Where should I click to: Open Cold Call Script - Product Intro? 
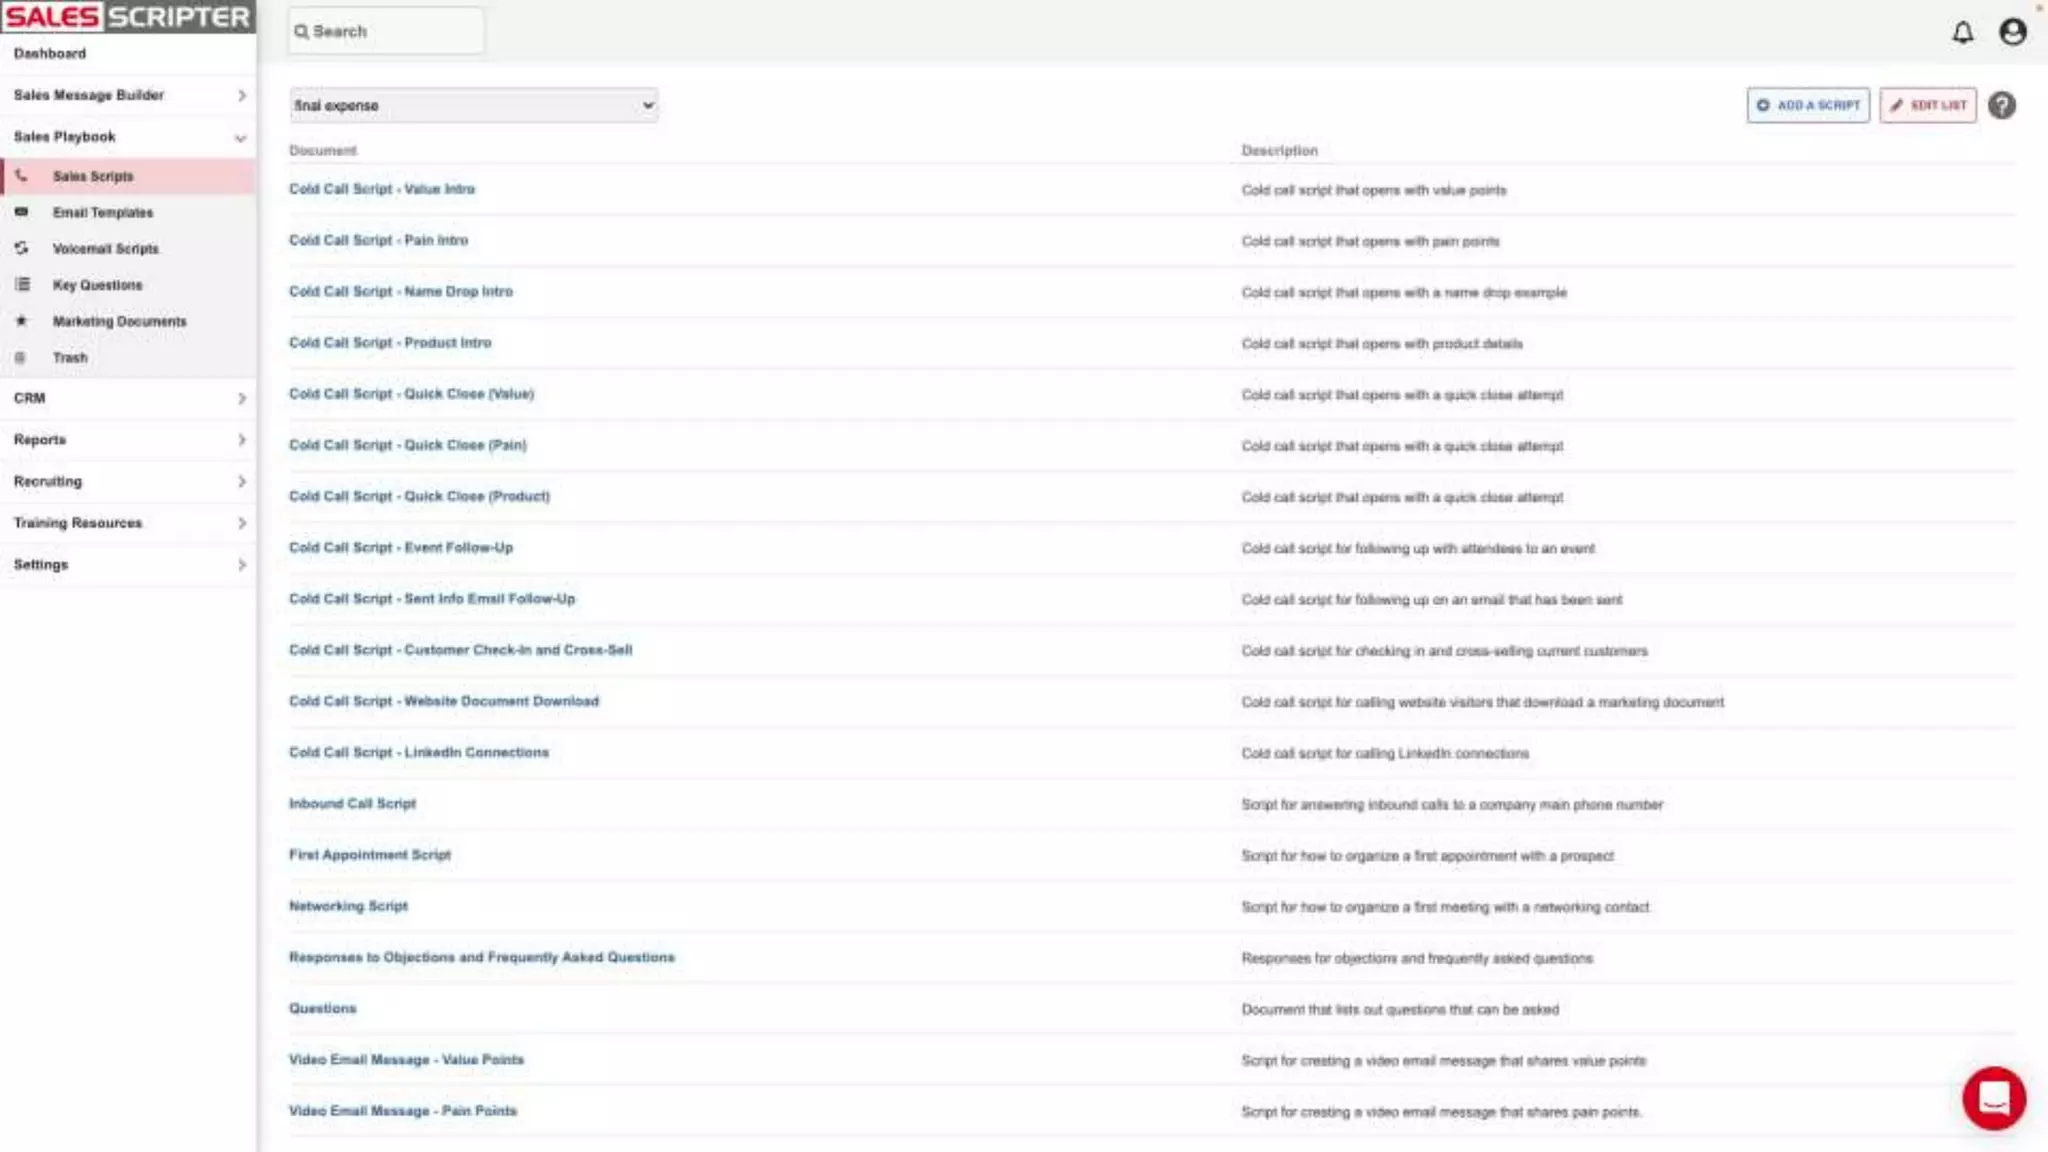(x=390, y=342)
